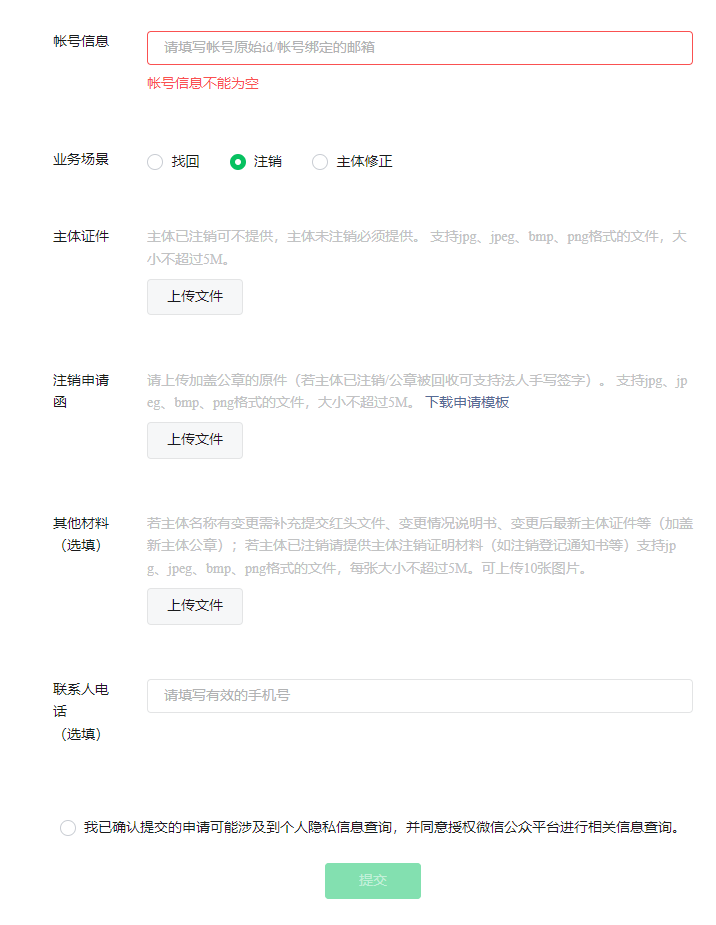716x925 pixels.
Task: Click the 主体已注销可不提供 hint text
Action: [417, 248]
